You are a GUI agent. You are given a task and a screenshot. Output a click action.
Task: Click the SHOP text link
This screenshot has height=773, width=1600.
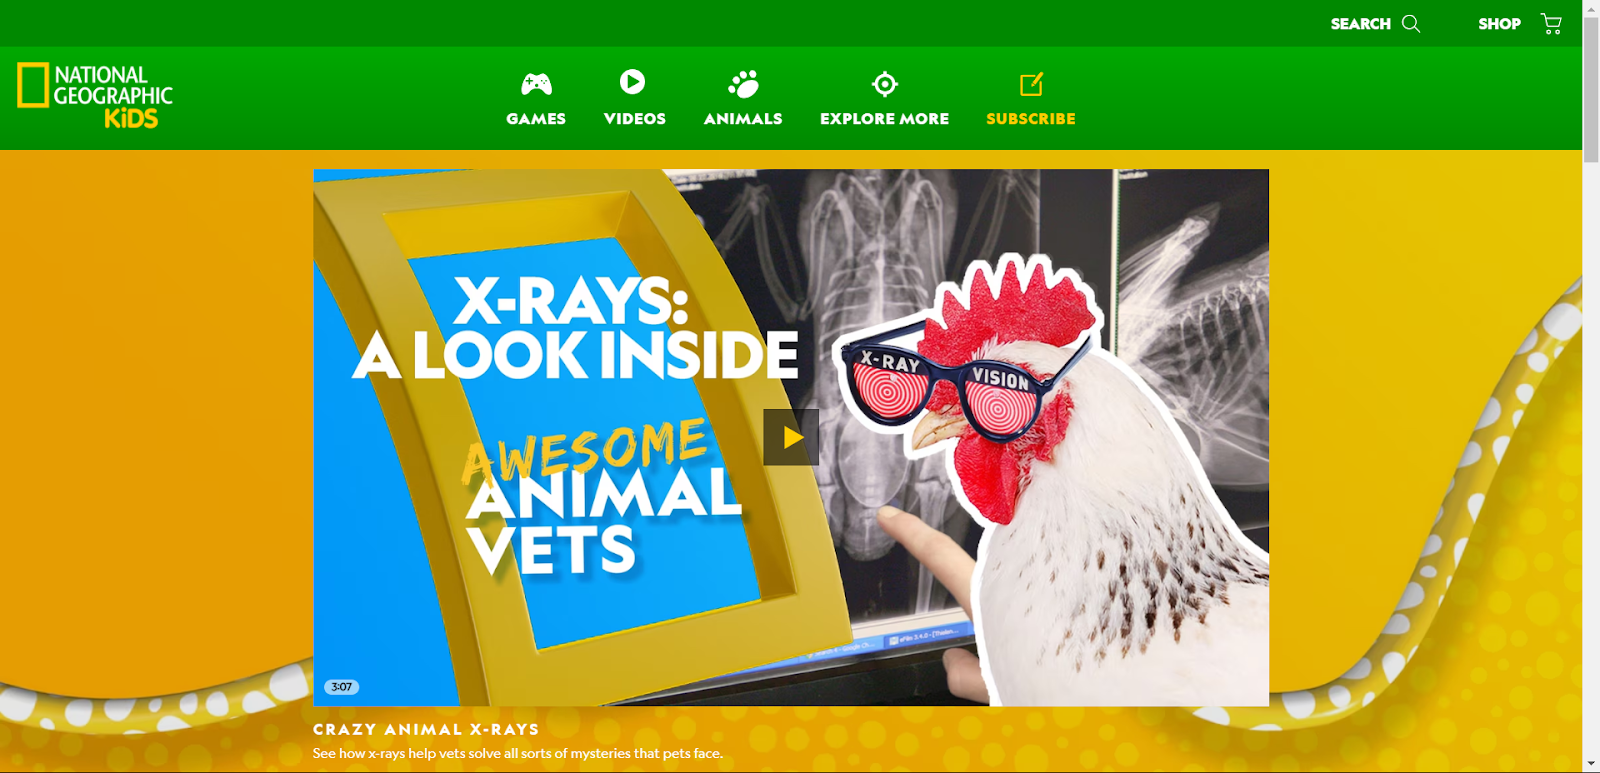(x=1499, y=24)
